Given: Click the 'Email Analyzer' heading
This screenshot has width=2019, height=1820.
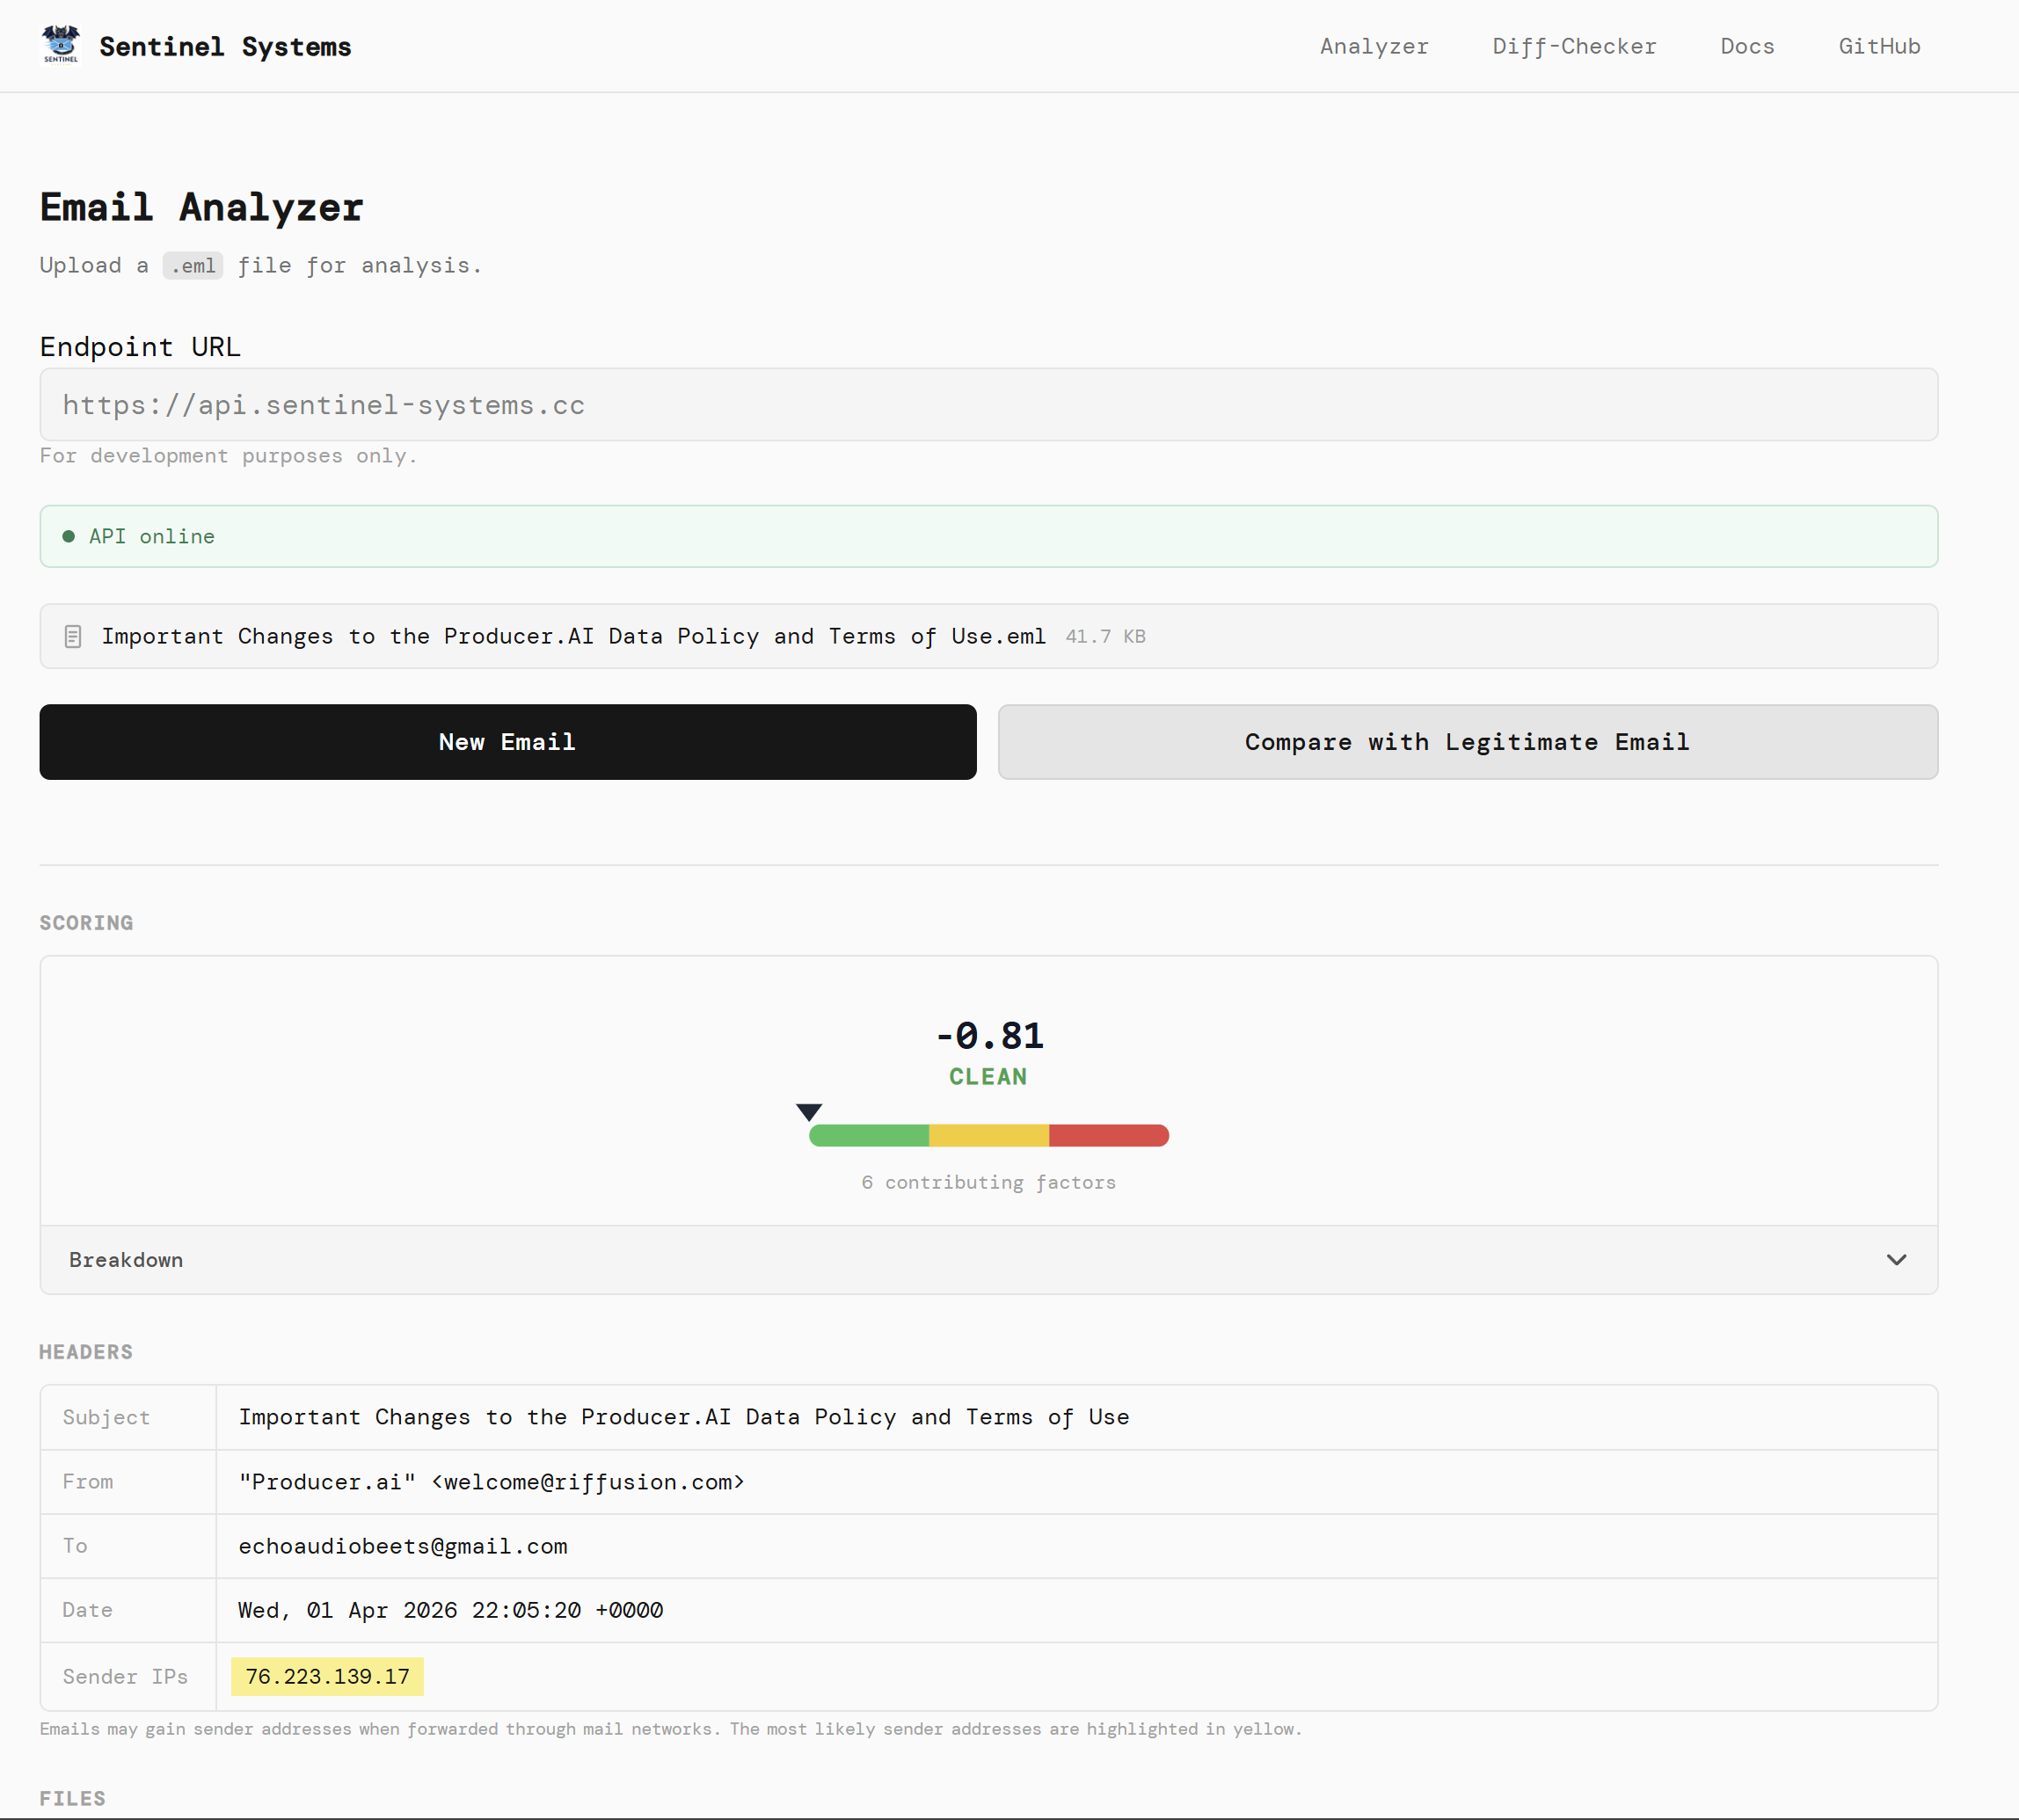Looking at the screenshot, I should click(201, 208).
